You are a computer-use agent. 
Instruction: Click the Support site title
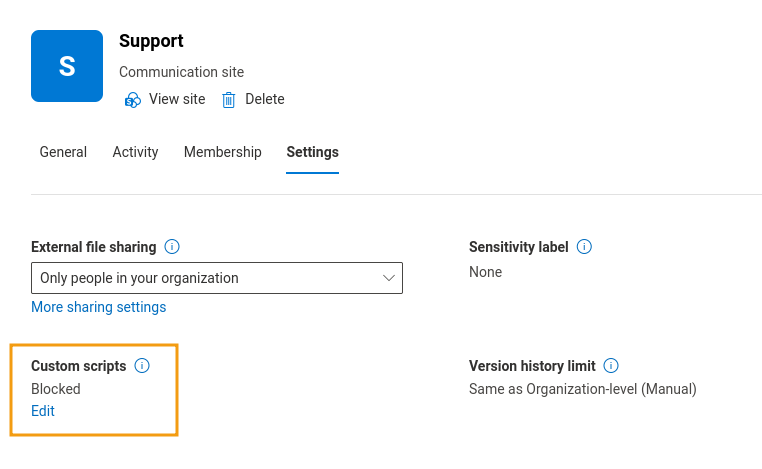click(151, 41)
